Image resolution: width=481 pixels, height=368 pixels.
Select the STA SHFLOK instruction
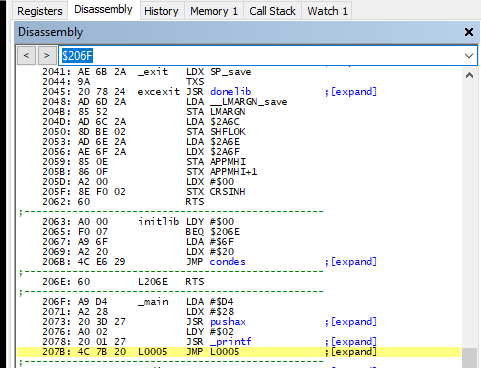pos(216,132)
